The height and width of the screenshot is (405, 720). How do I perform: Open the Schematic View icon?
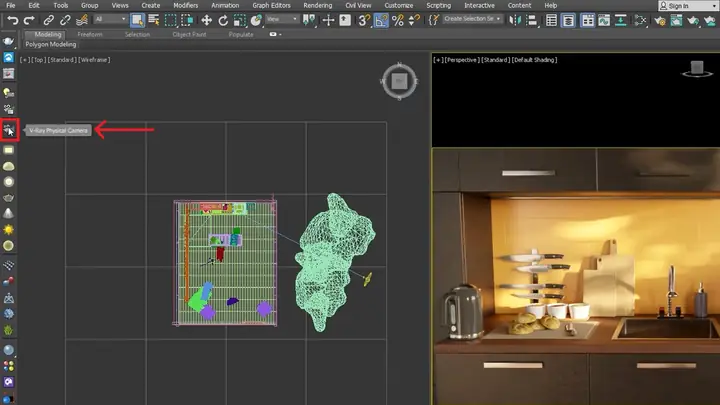point(620,20)
